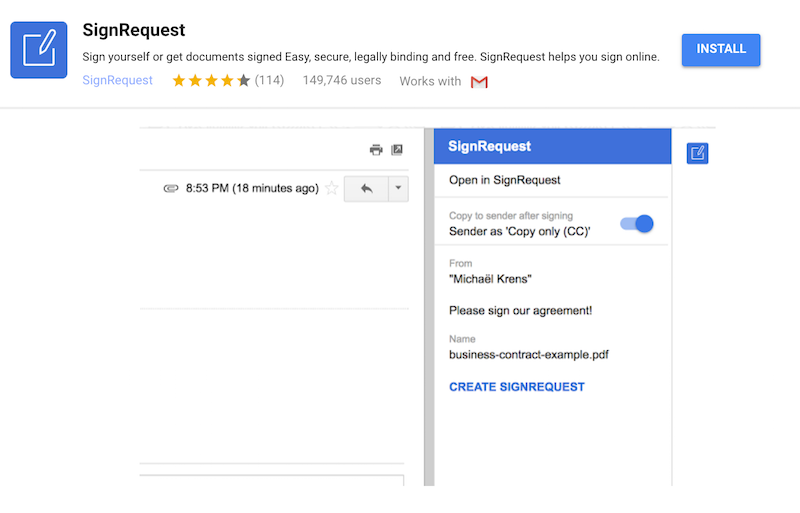Reply using the reply arrow button
This screenshot has height=513, width=800.
(366, 189)
